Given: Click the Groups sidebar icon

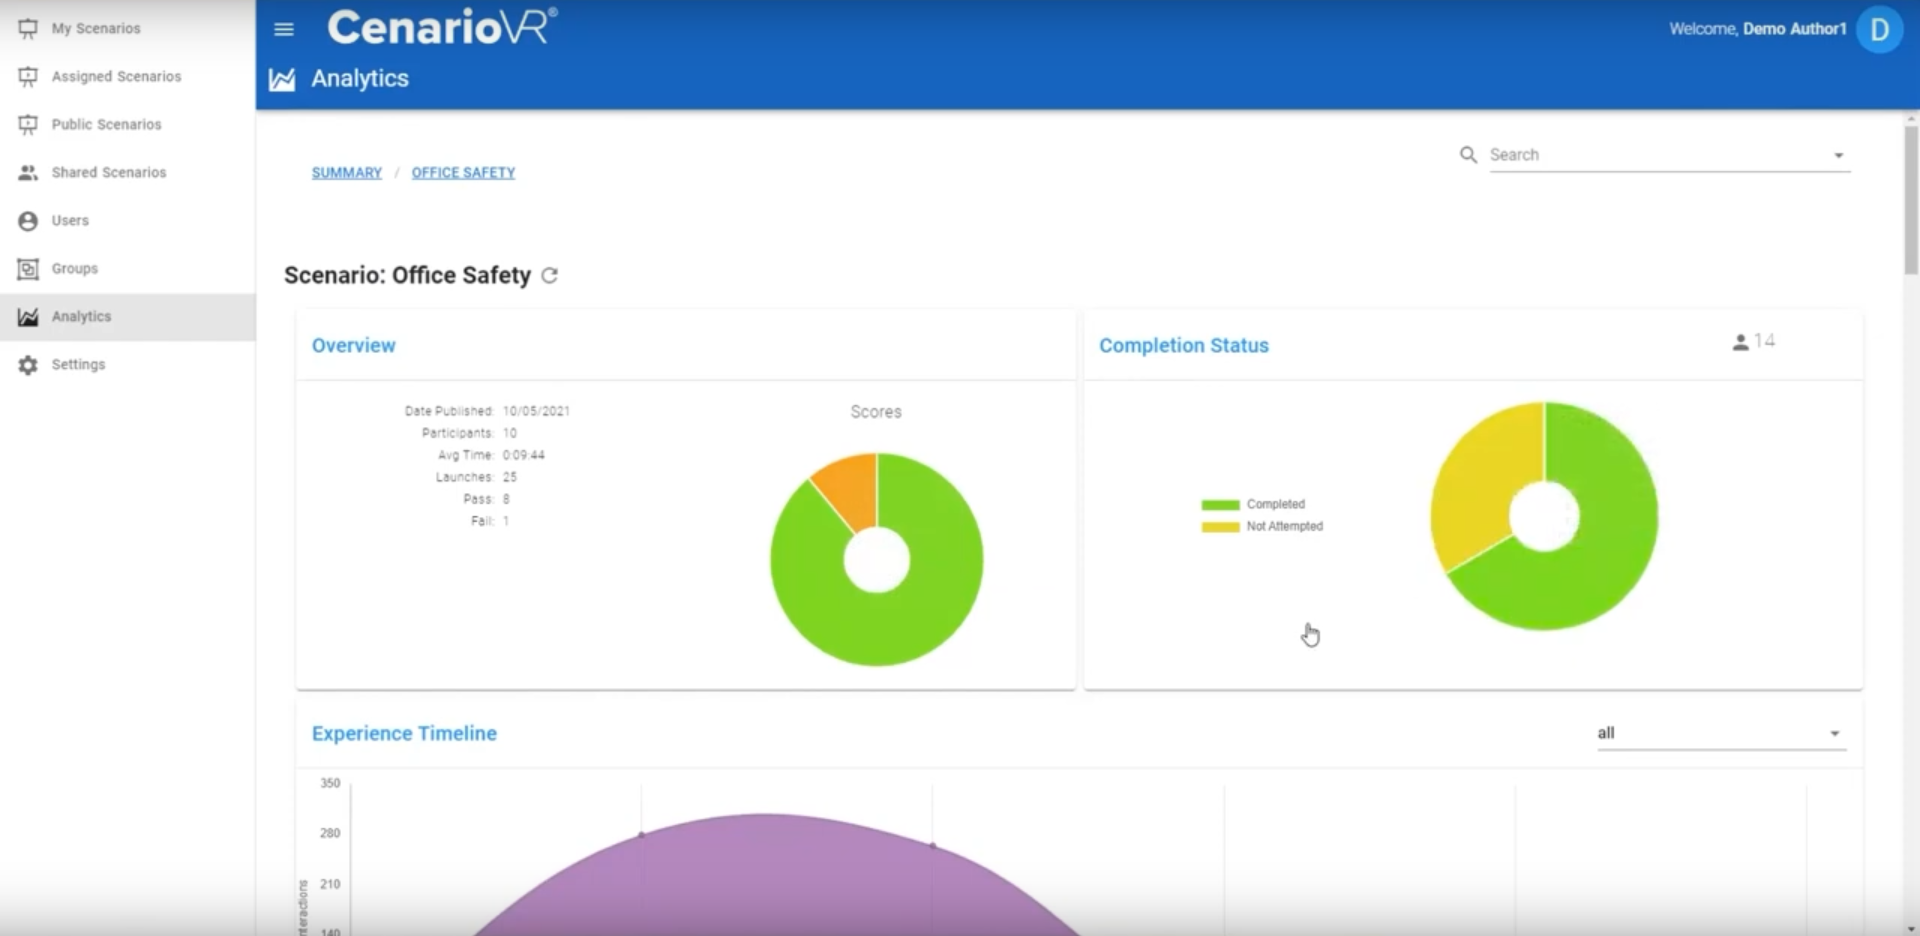Looking at the screenshot, I should (28, 269).
